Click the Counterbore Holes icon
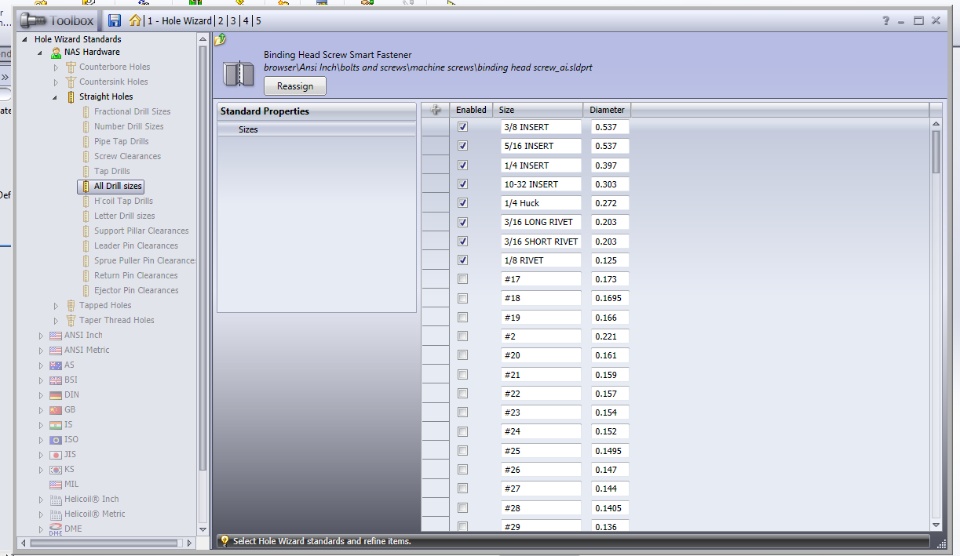 click(71, 67)
